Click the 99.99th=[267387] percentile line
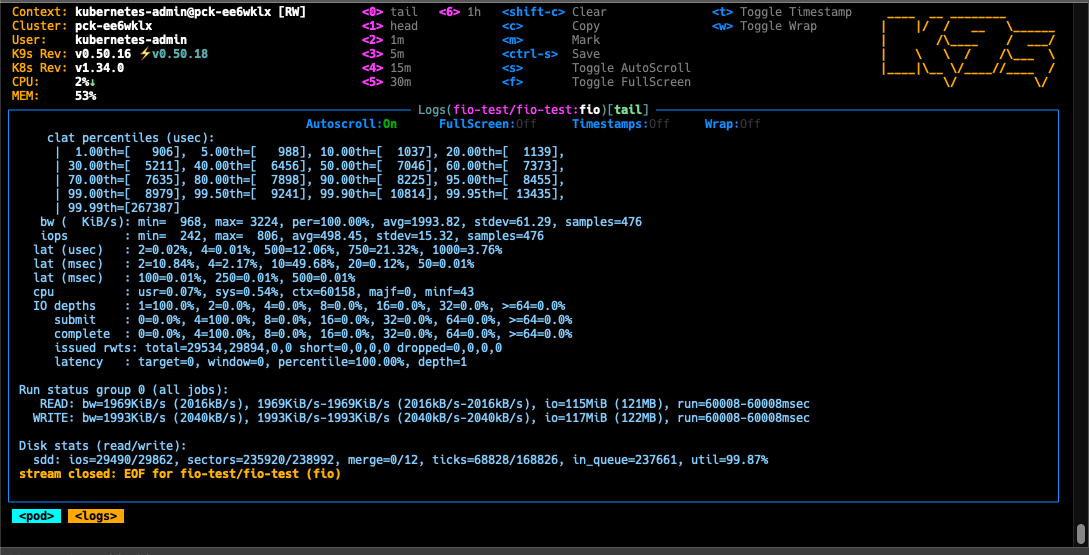The image size is (1089, 555). pyautogui.click(x=117, y=208)
